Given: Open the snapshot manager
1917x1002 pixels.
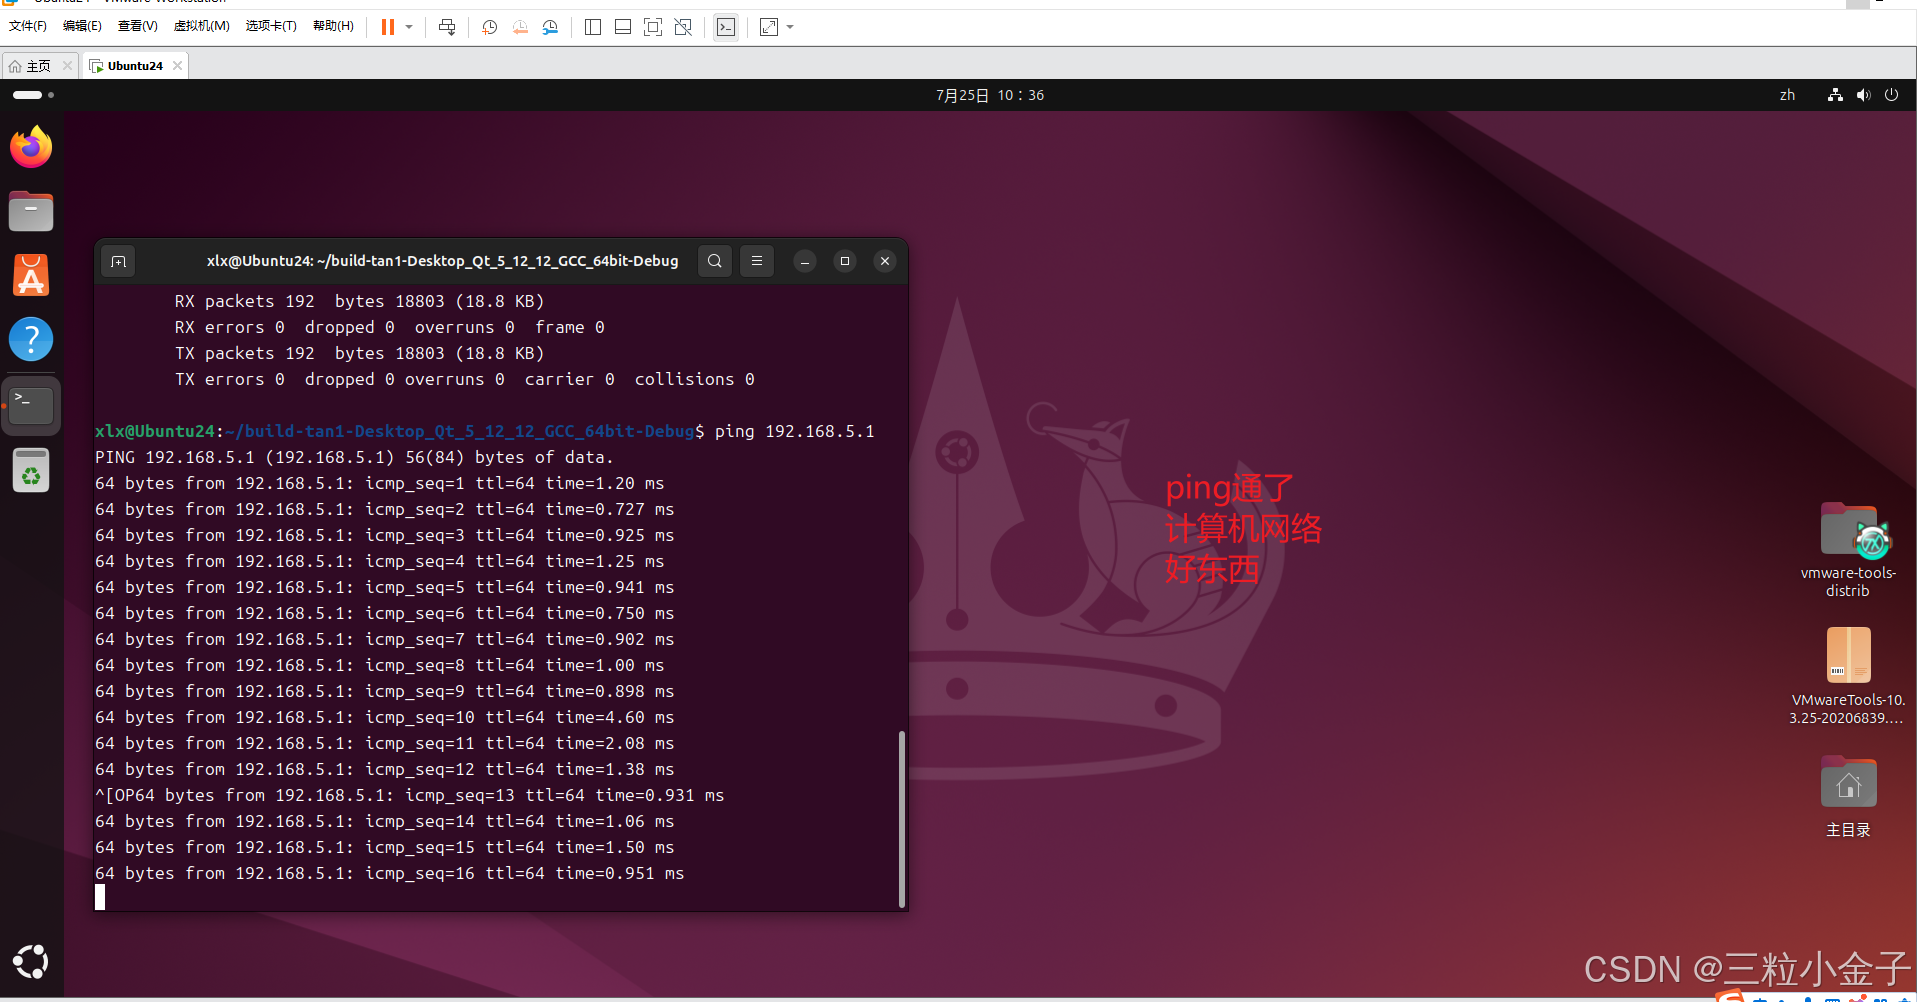Looking at the screenshot, I should [550, 27].
